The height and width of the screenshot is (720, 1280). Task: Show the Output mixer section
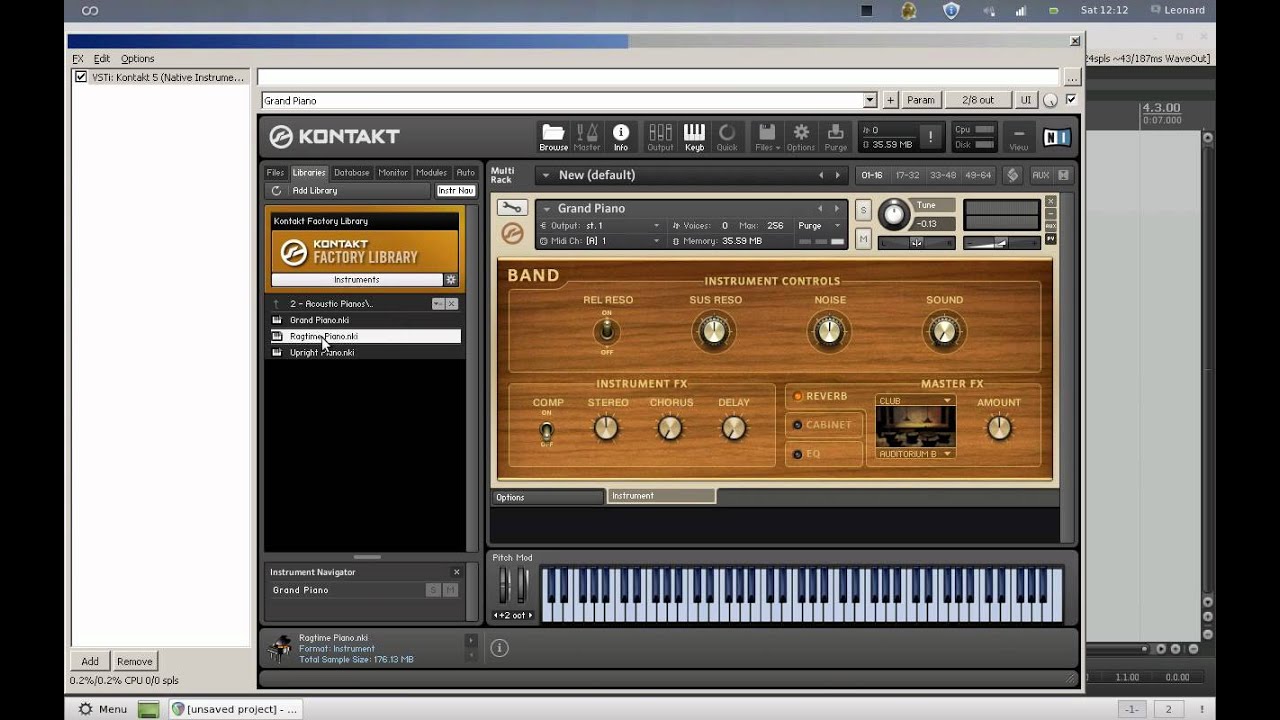pyautogui.click(x=660, y=137)
